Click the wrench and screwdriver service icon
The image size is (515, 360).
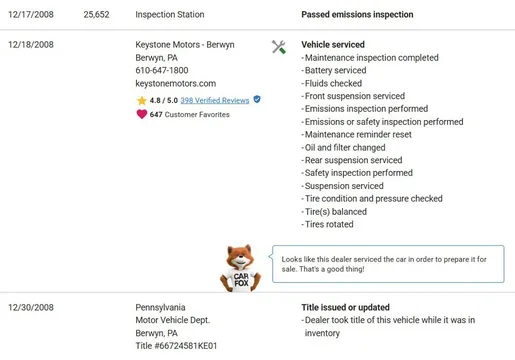pos(279,47)
